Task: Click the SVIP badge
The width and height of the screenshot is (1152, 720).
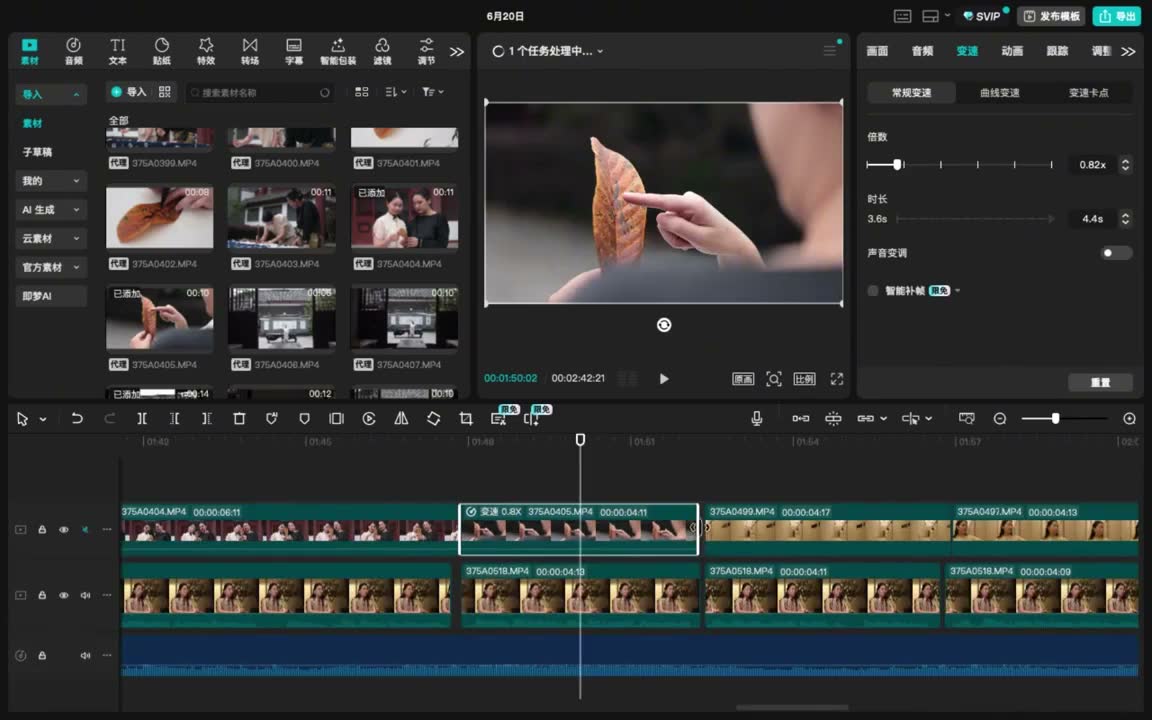Action: (x=982, y=16)
